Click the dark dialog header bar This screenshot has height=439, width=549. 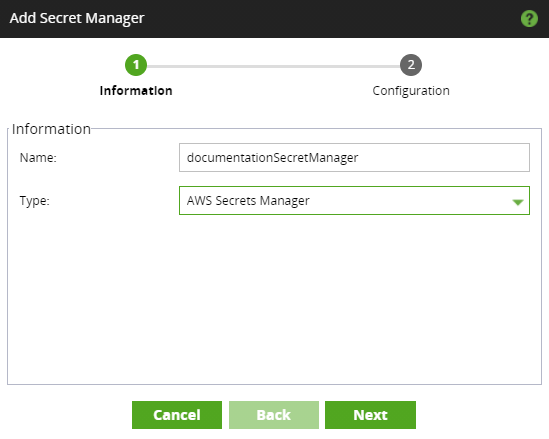point(274,19)
